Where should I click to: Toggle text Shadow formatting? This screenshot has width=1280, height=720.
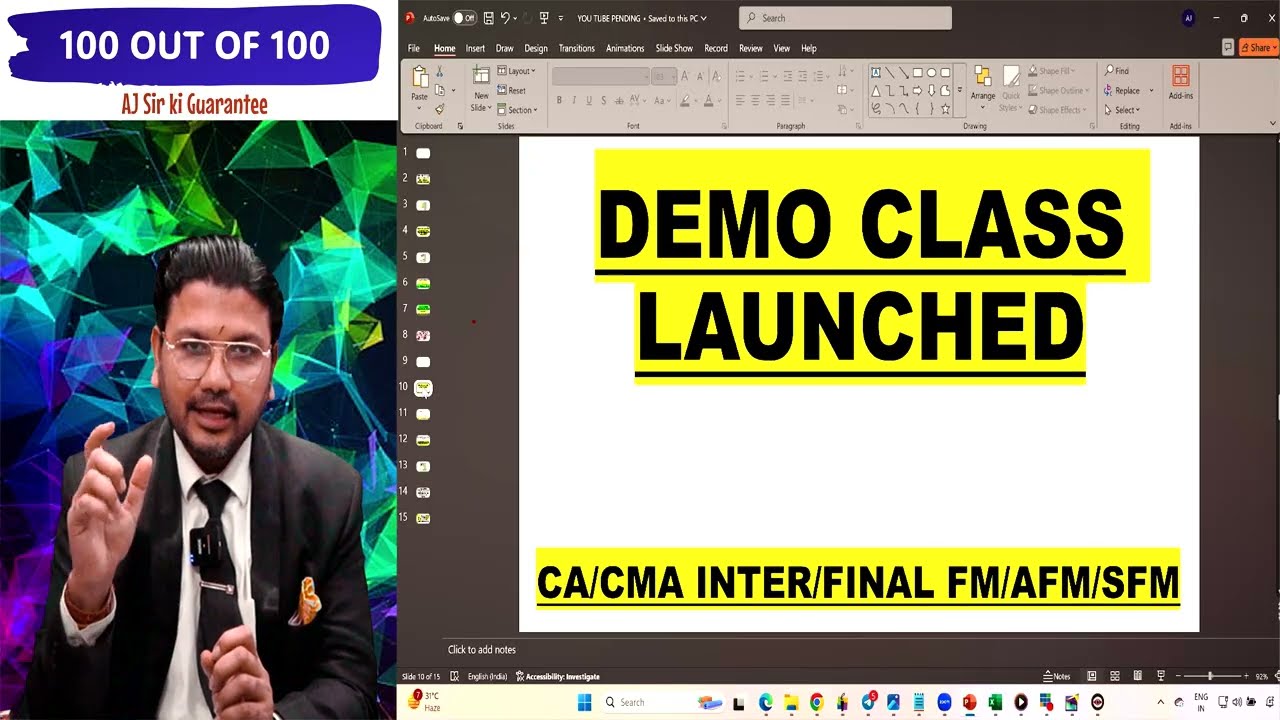(604, 100)
